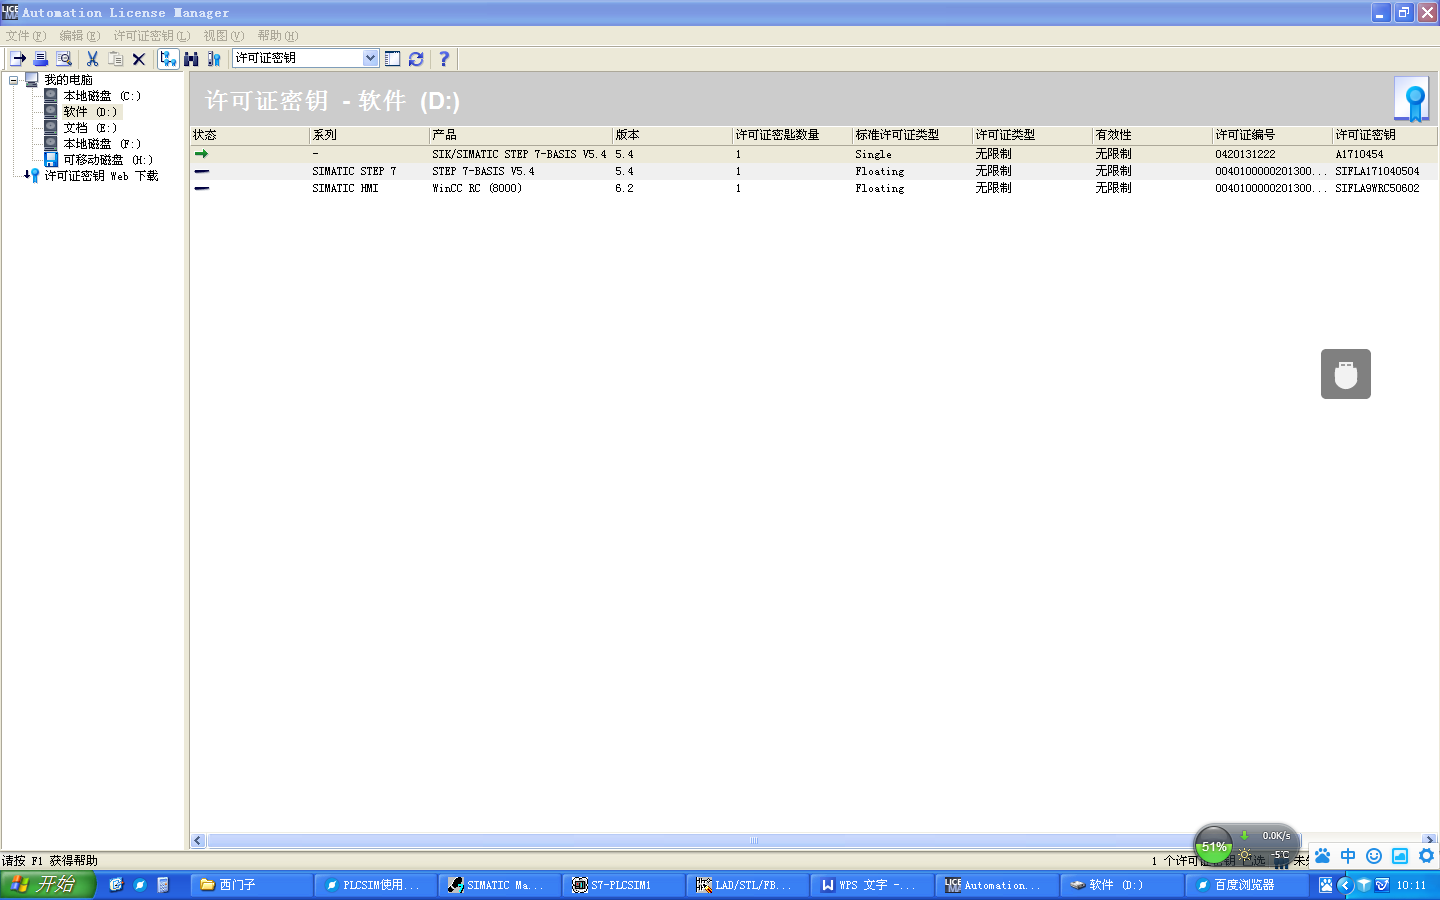
Task: Open the 许可证密钥(L) menu
Action: coord(151,36)
